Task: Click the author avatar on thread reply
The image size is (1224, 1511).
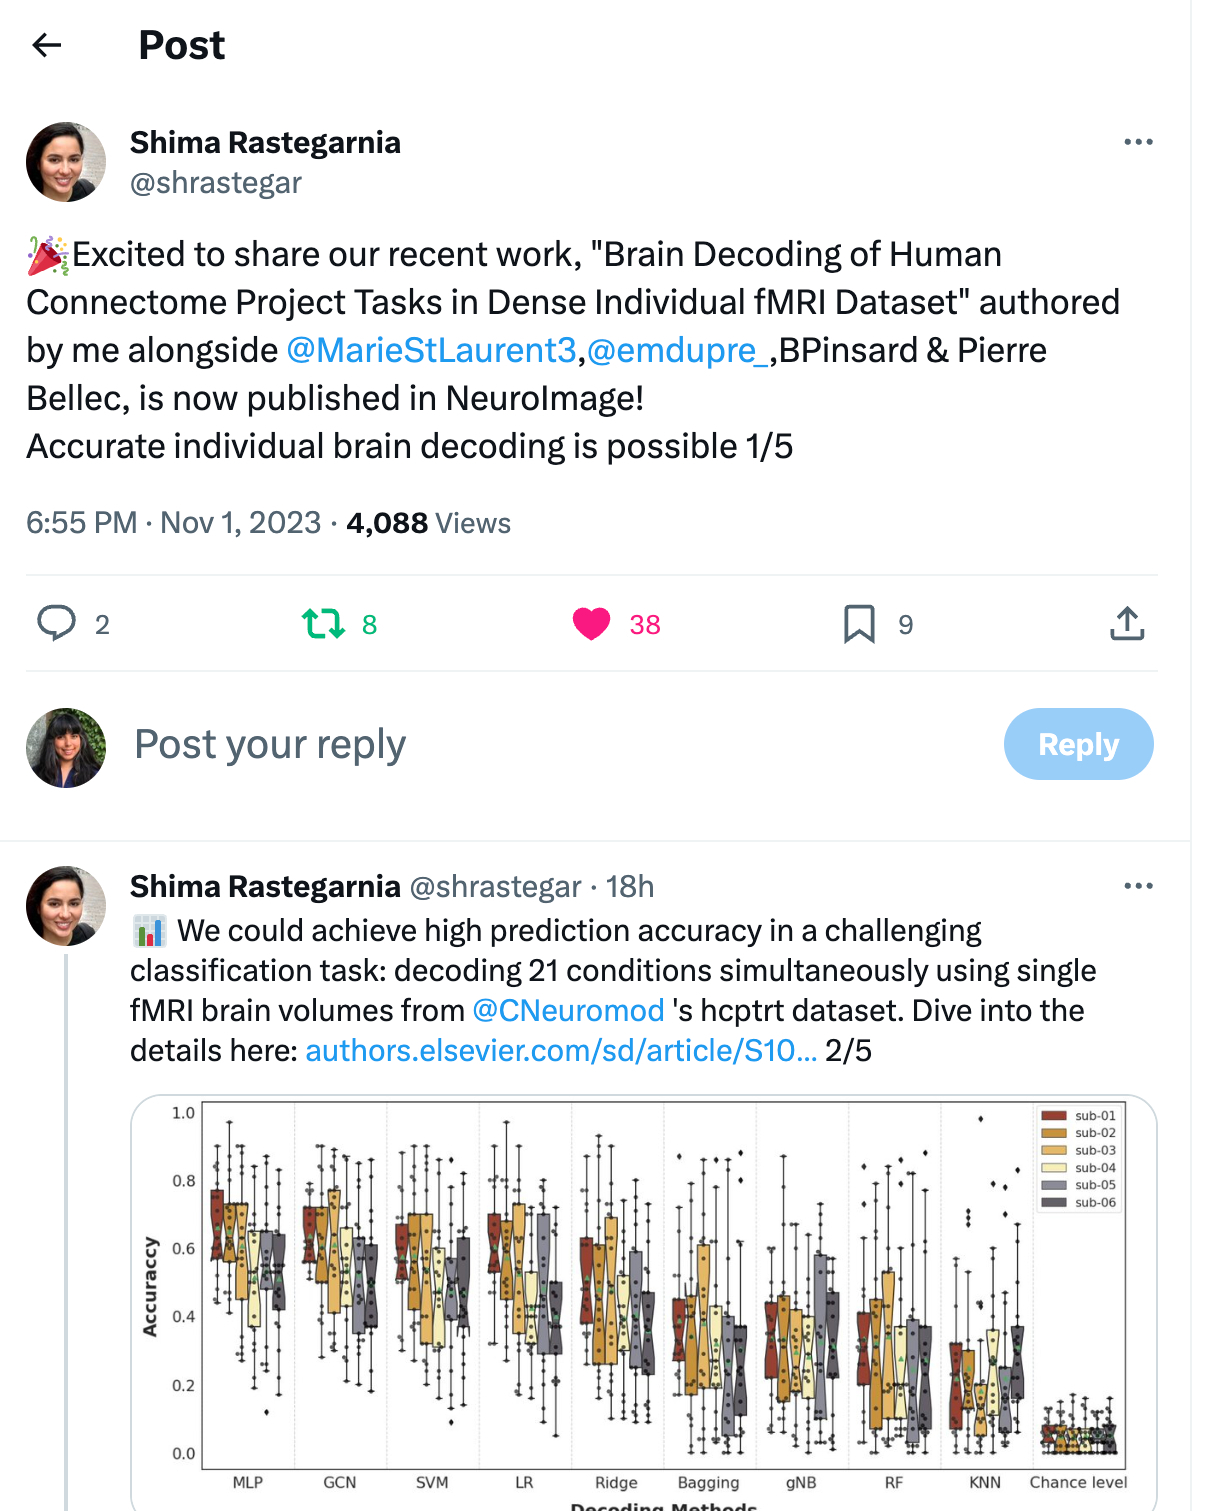Action: (66, 906)
